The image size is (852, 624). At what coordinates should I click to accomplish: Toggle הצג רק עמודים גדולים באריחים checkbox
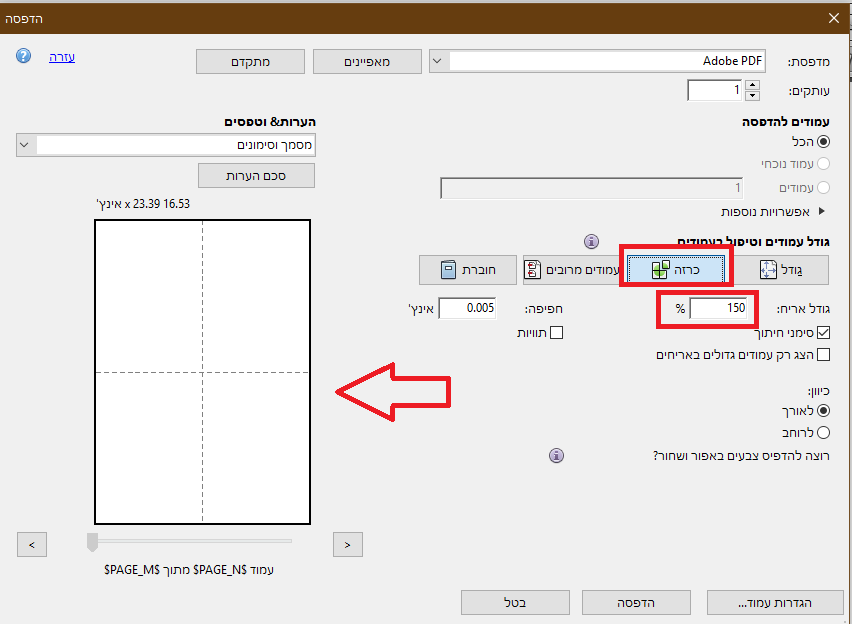[823, 354]
